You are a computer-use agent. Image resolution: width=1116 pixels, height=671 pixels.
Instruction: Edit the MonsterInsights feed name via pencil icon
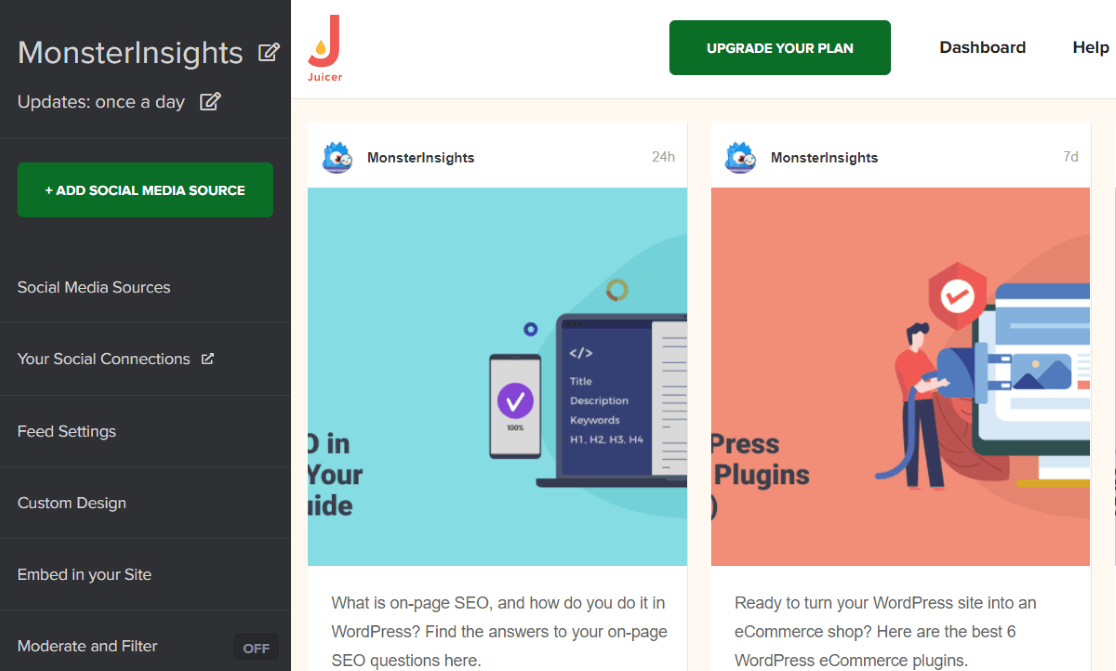click(x=268, y=52)
